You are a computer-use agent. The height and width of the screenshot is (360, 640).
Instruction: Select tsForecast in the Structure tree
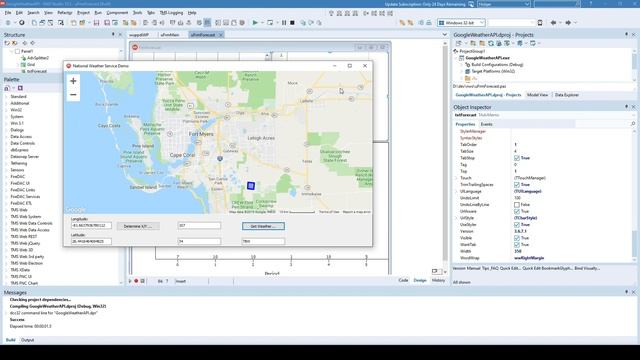tap(37, 71)
